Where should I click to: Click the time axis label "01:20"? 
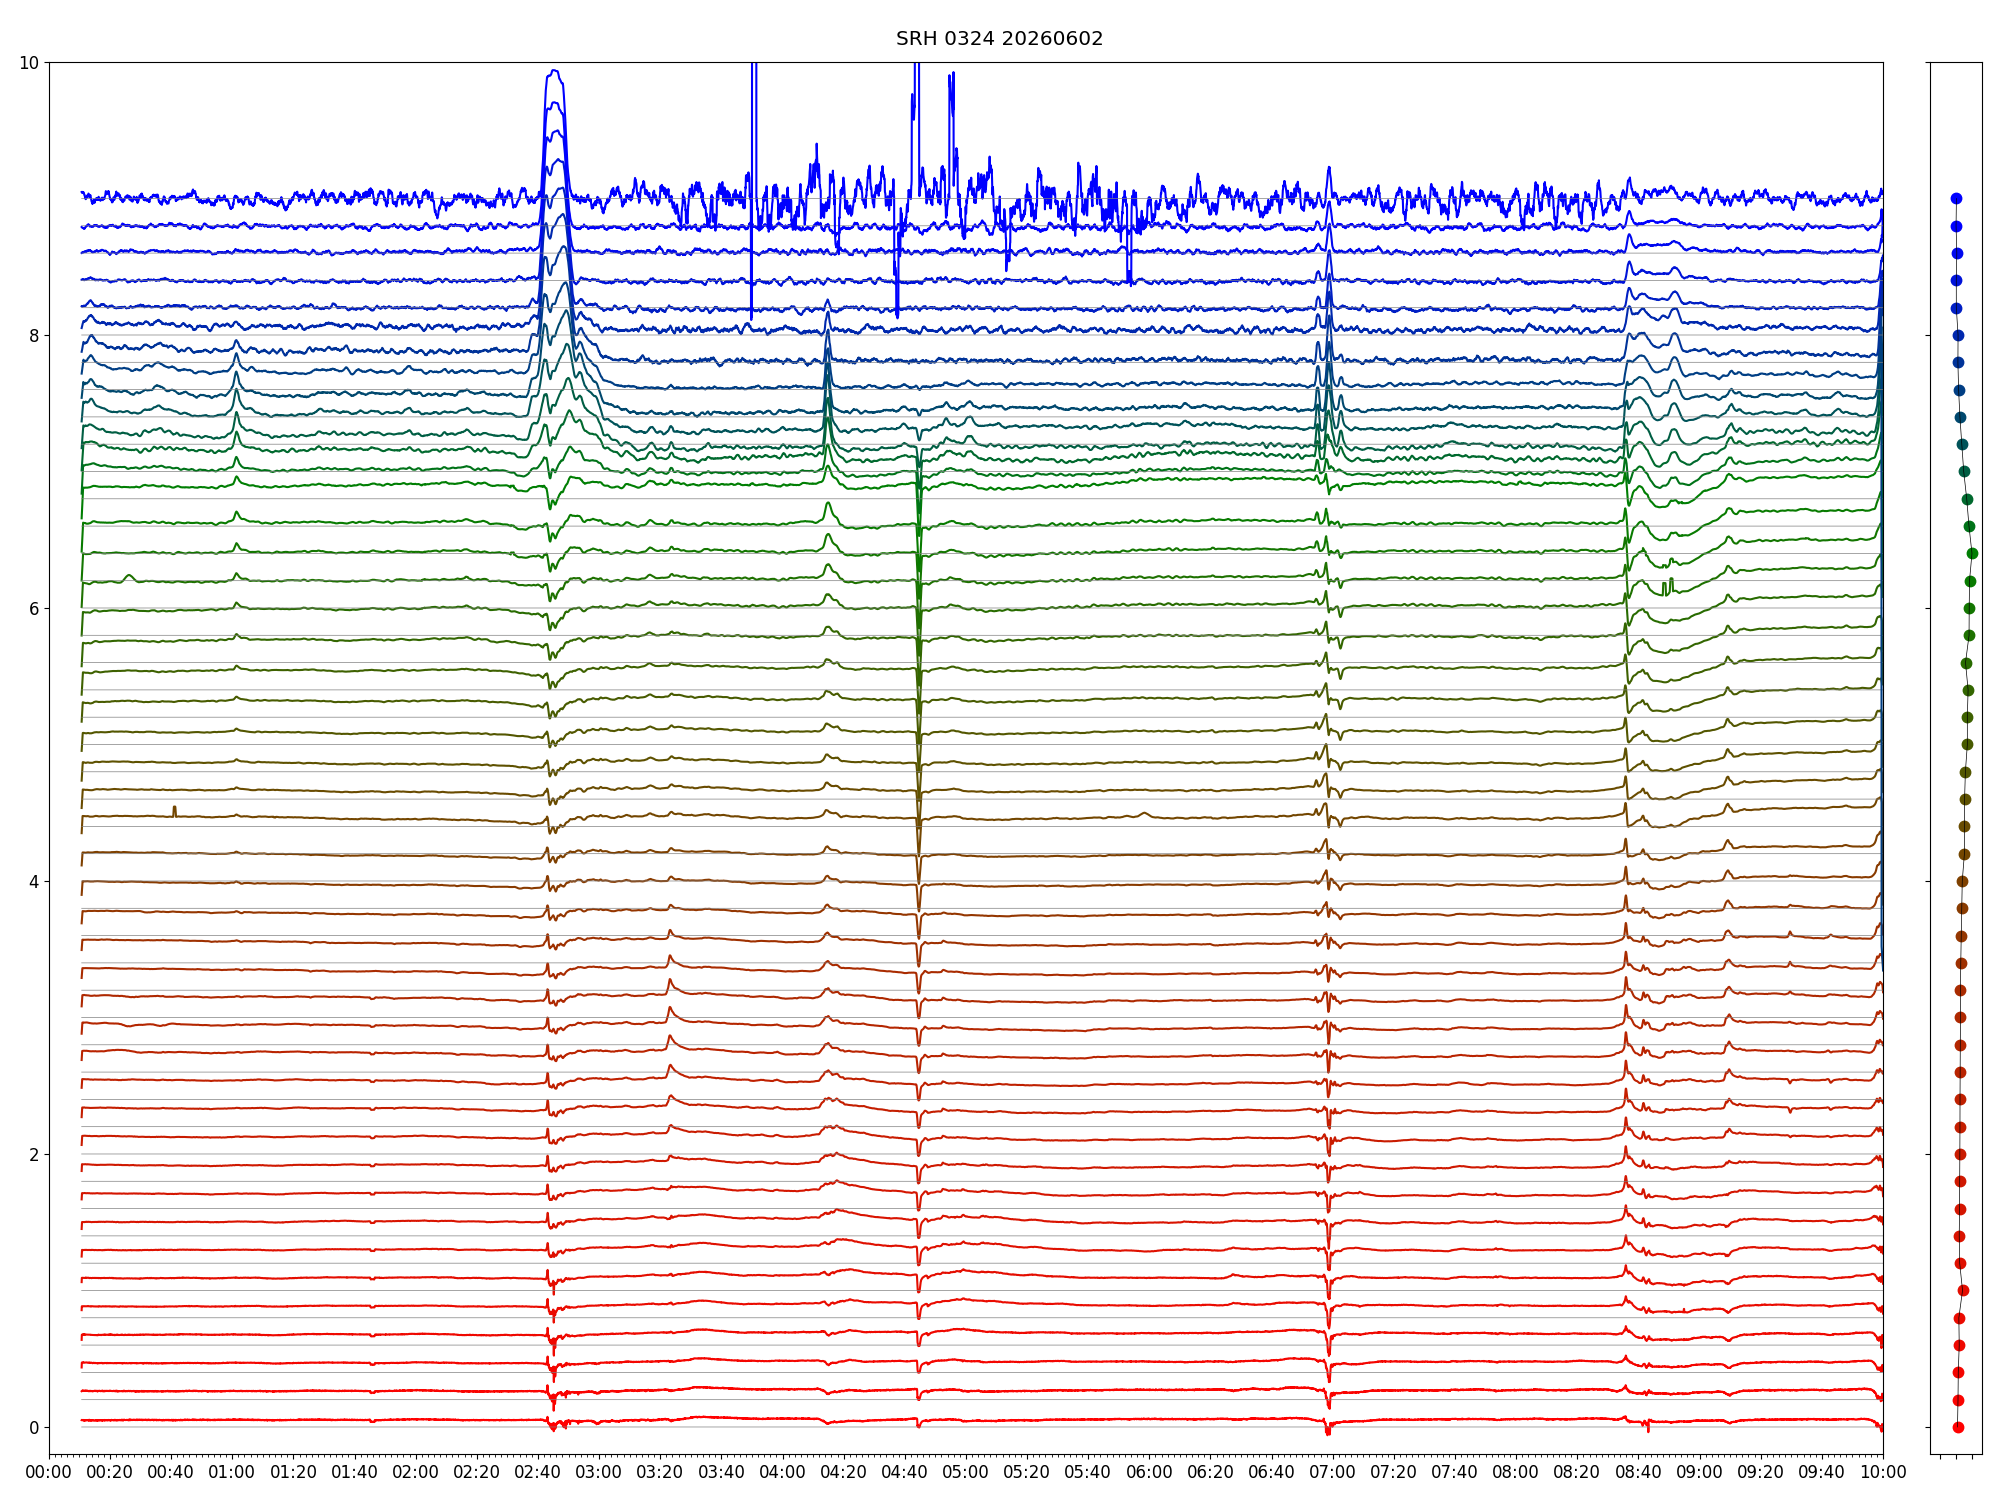pyautogui.click(x=293, y=1473)
